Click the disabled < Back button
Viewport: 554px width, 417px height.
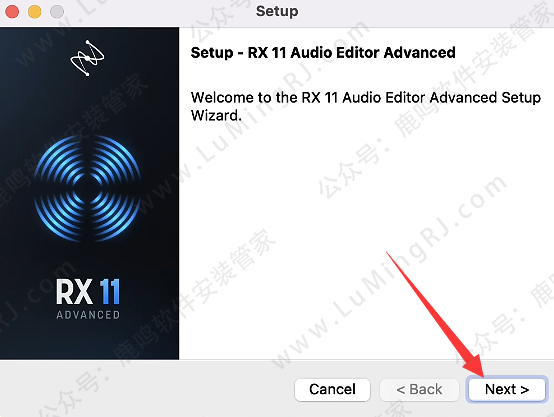pyautogui.click(x=419, y=389)
